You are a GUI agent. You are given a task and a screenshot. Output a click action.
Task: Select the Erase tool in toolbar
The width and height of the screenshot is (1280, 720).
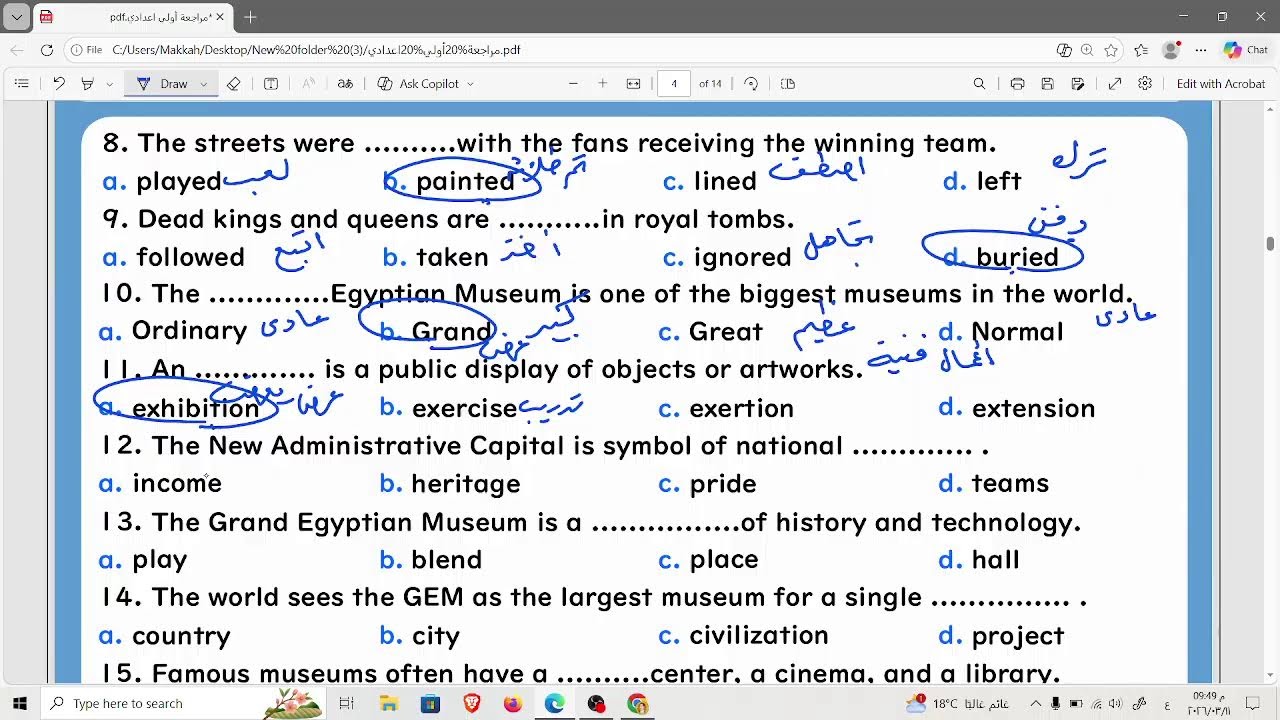coord(233,84)
